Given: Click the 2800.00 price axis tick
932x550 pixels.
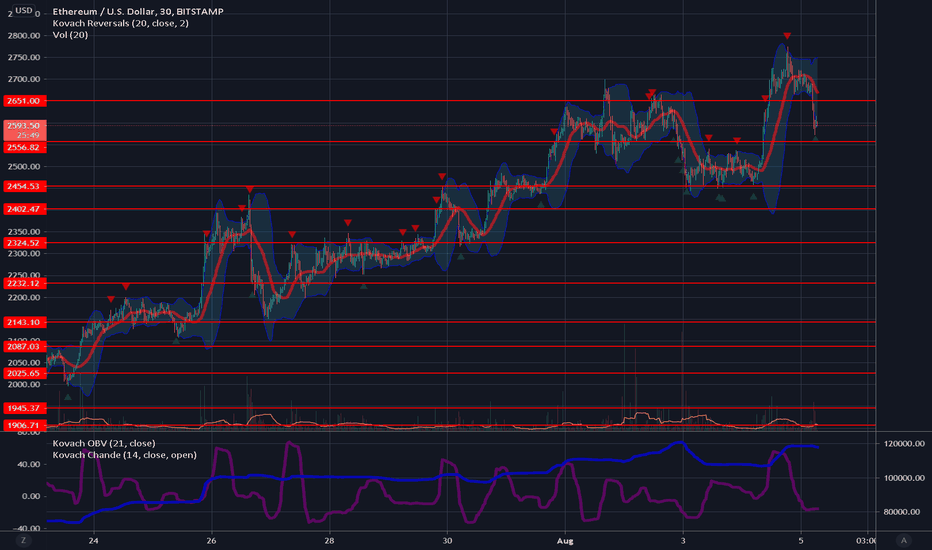Looking at the screenshot, I should click(x=24, y=36).
